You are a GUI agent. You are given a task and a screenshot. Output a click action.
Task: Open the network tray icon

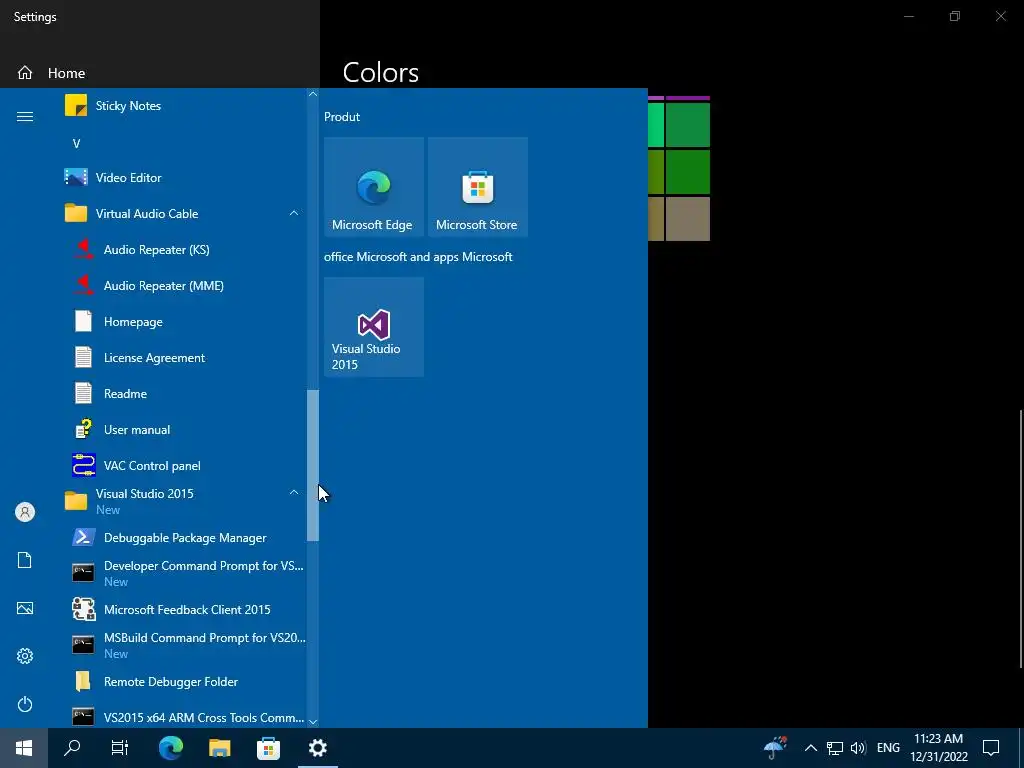click(835, 748)
